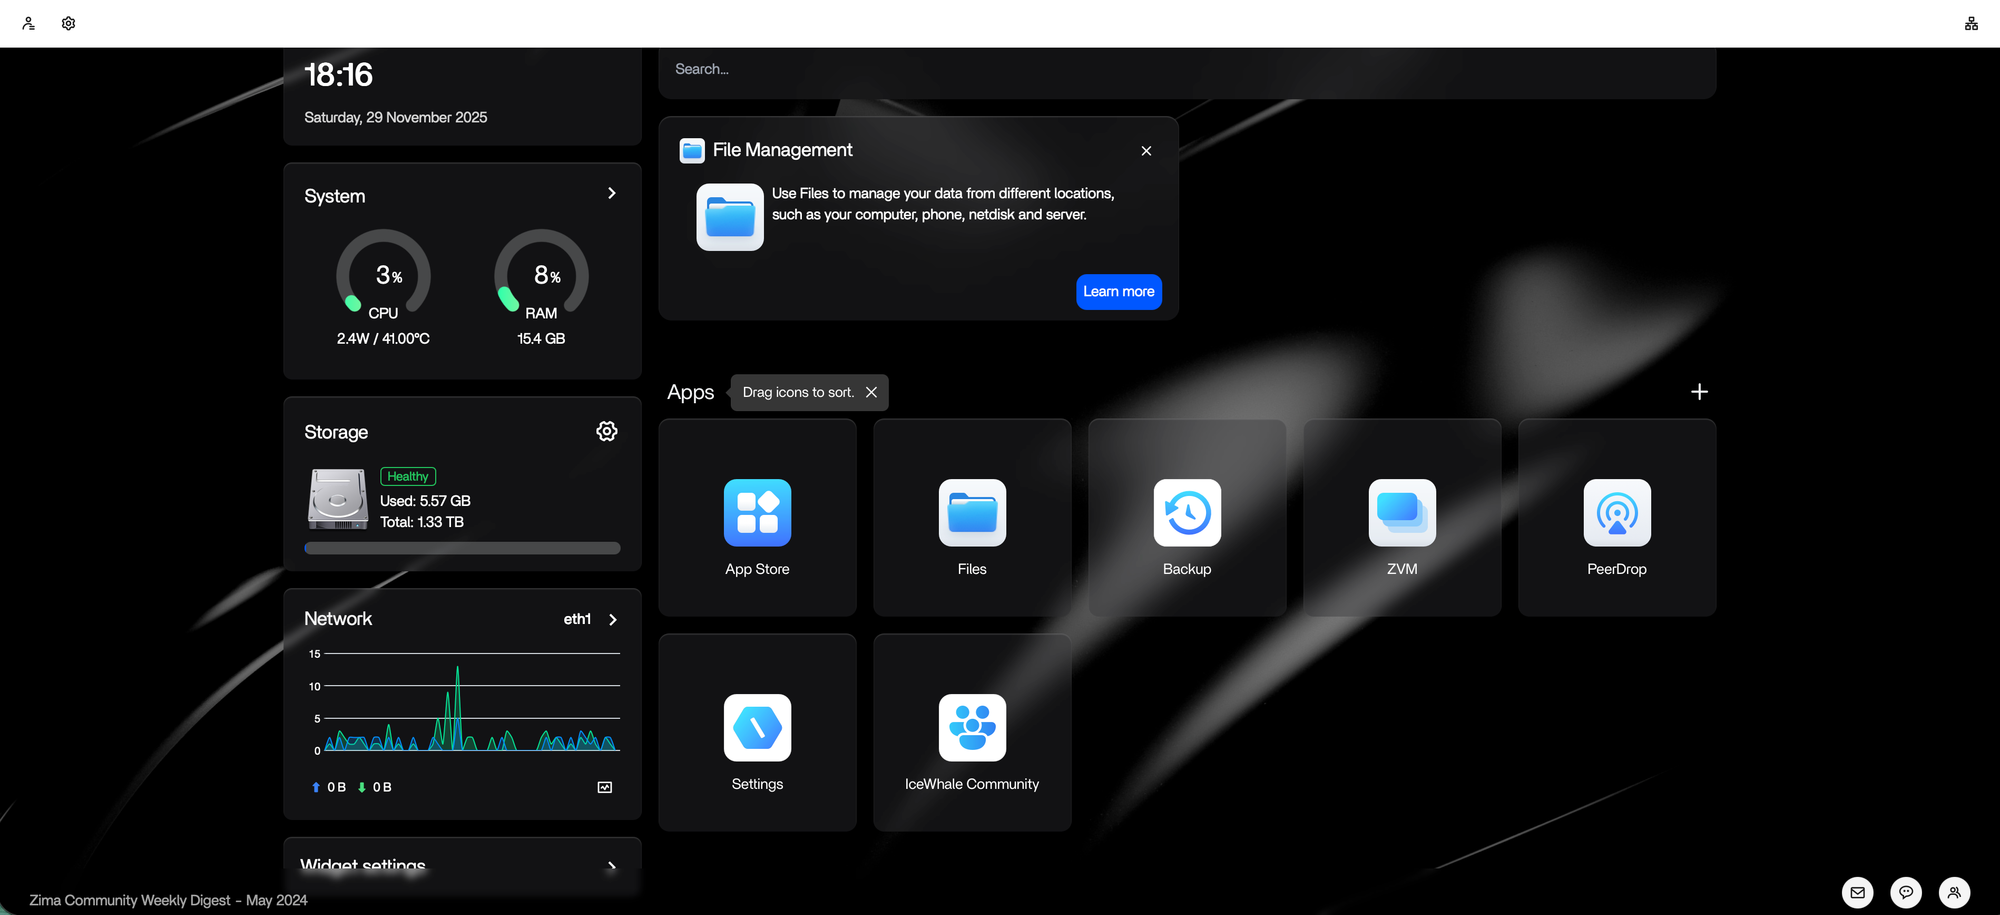Dismiss the Drag icons to sort tip
This screenshot has height=915, width=2000.
(x=871, y=392)
